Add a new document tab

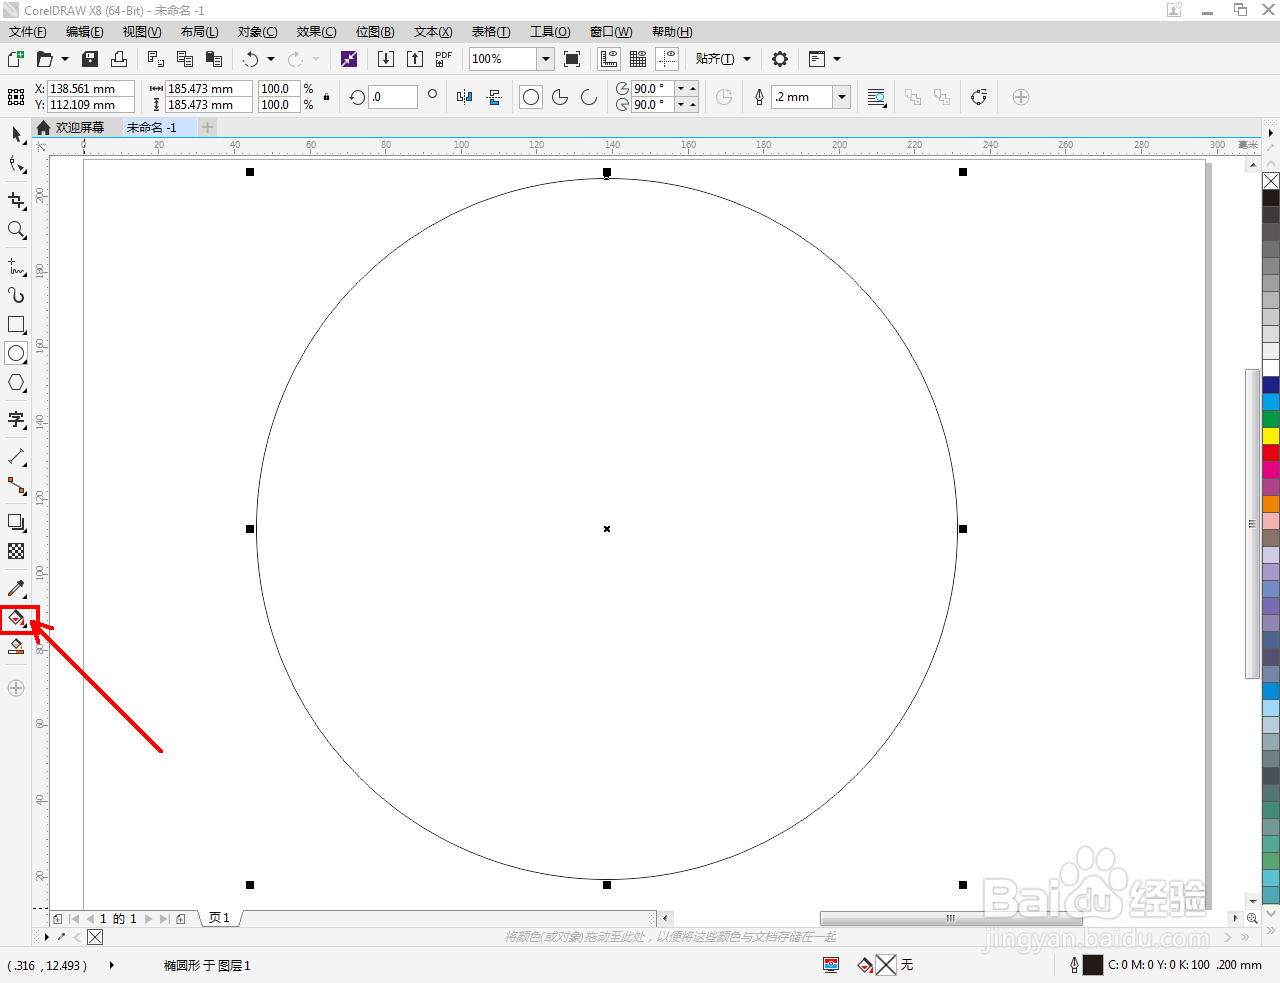tap(207, 128)
